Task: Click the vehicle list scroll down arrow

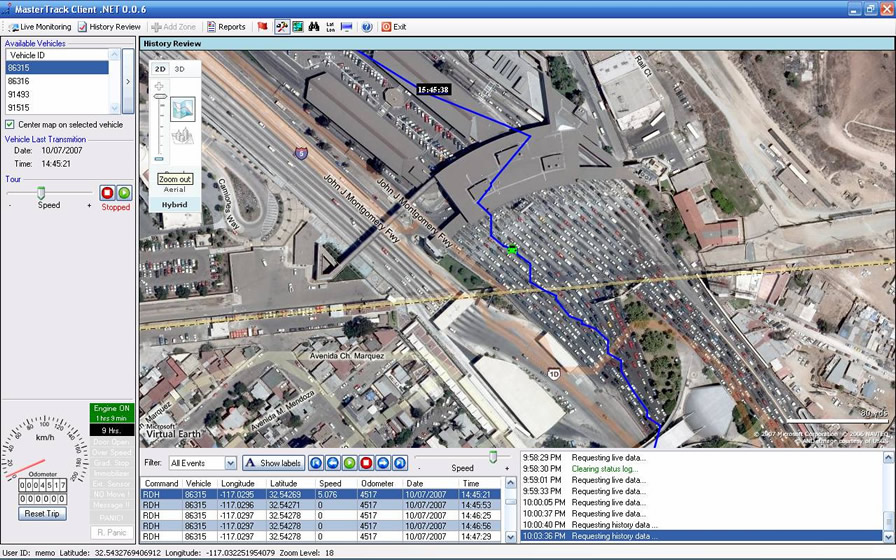Action: coord(114,108)
